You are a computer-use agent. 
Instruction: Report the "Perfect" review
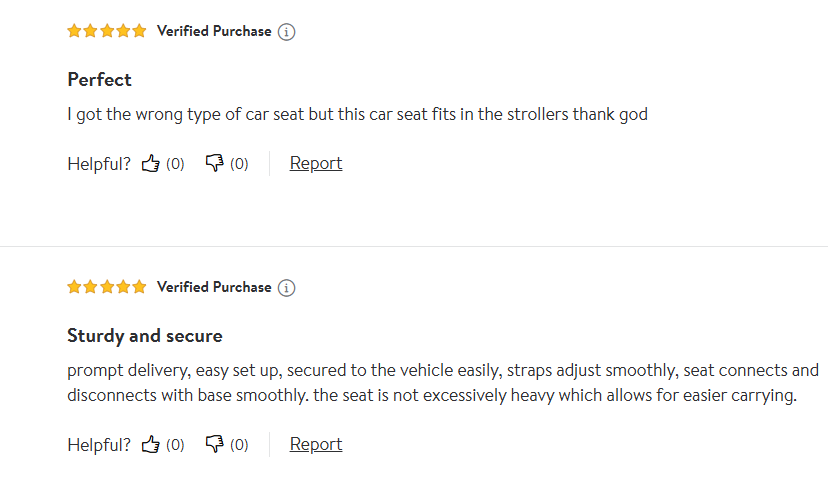316,163
